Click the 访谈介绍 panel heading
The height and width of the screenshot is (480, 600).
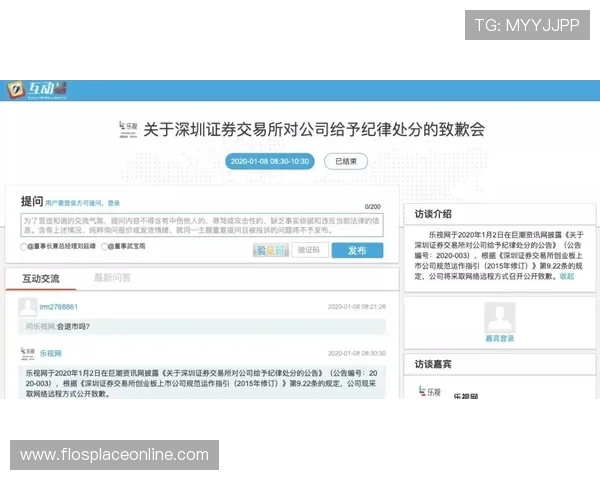coord(433,214)
